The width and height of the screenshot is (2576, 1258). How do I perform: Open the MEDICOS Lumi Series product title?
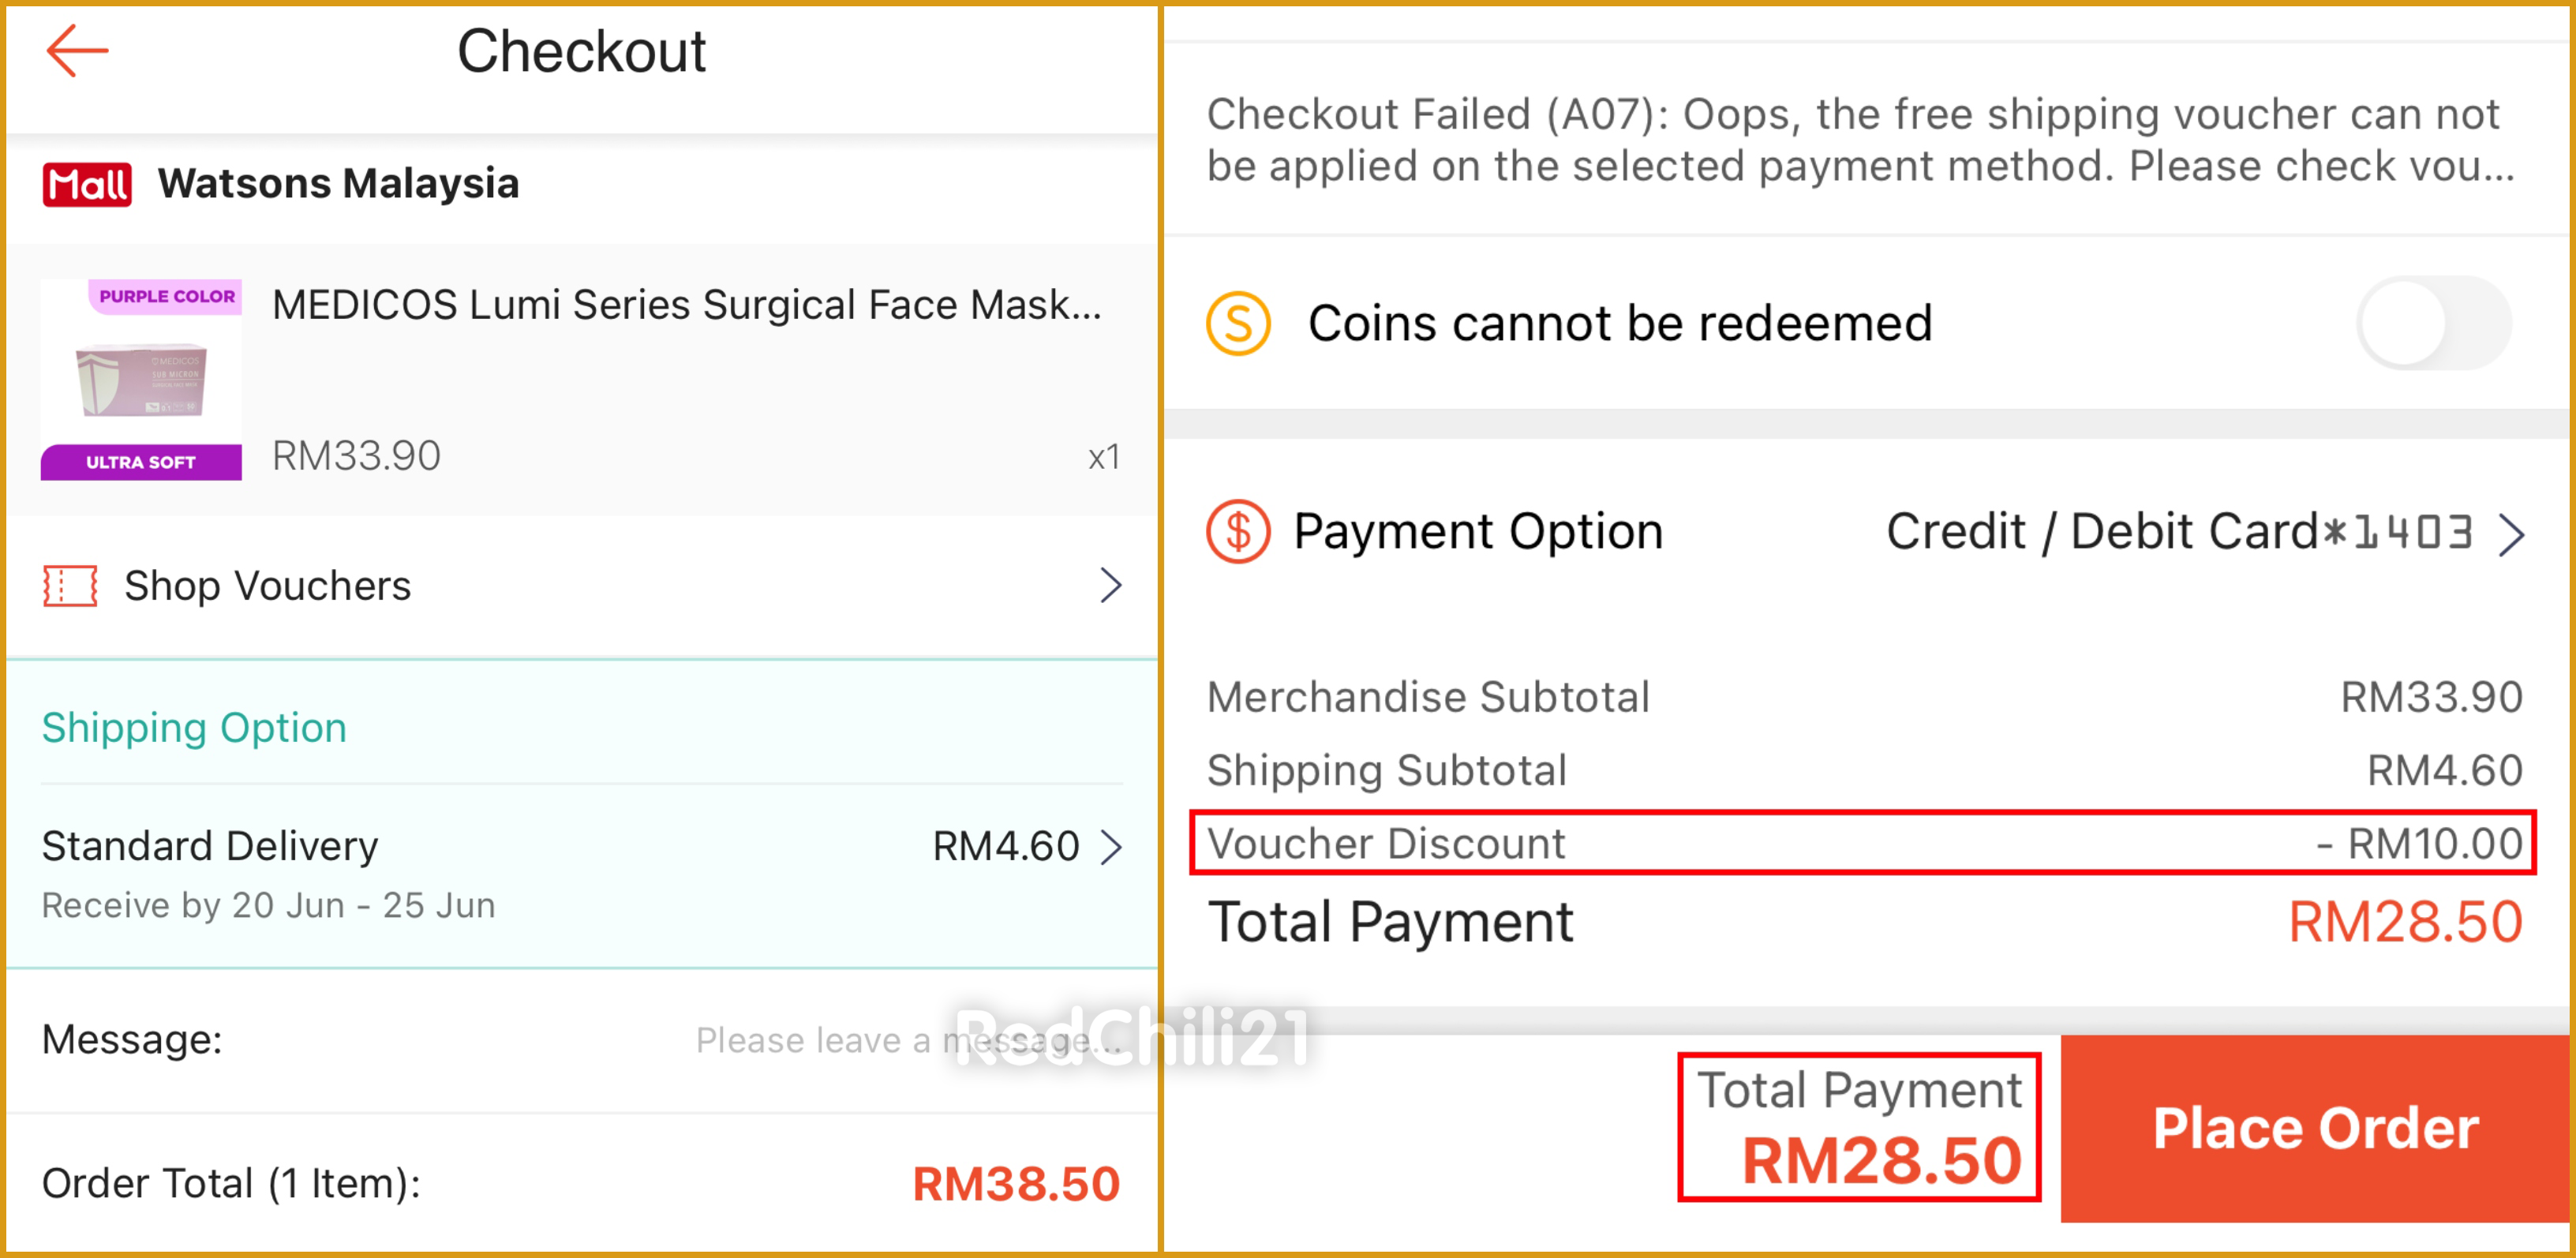coord(686,305)
